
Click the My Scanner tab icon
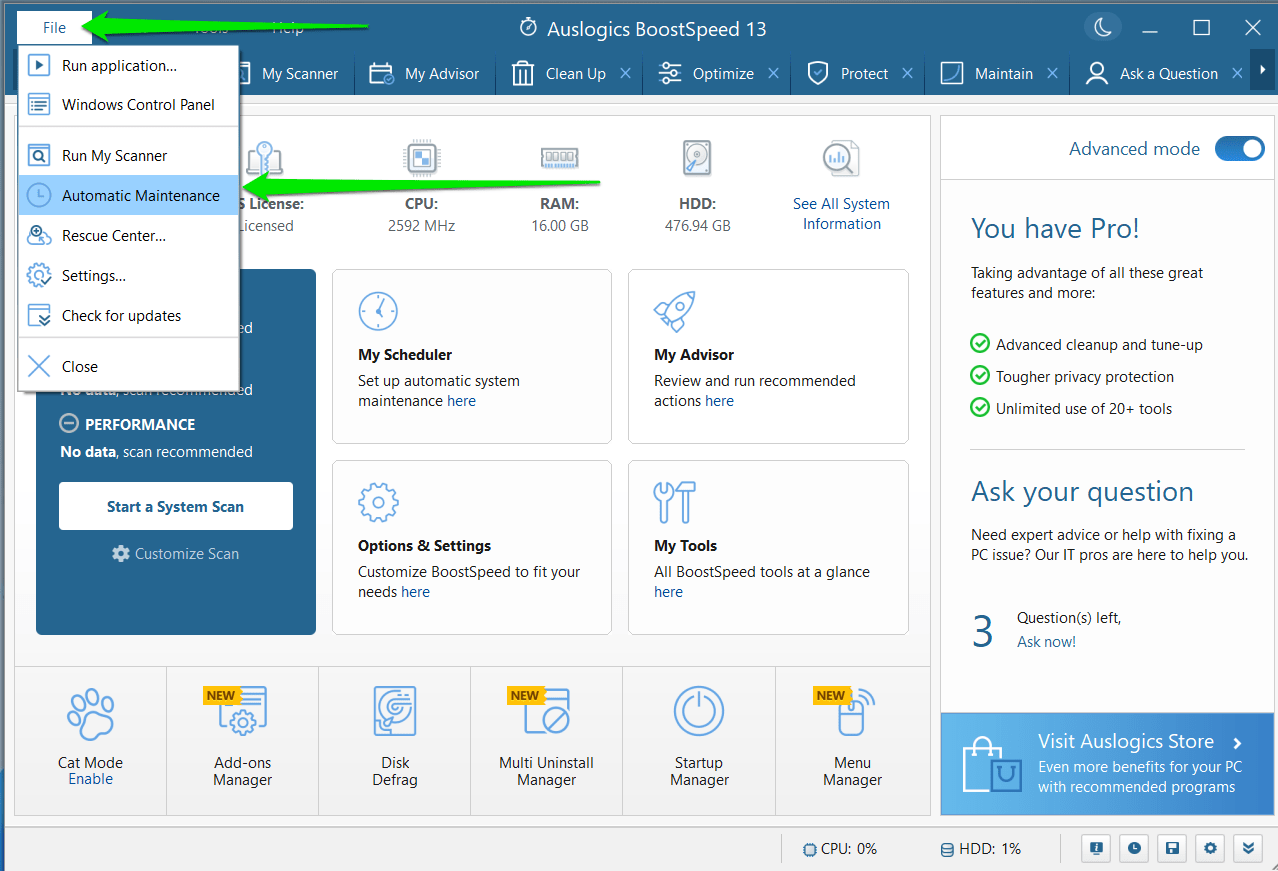[244, 74]
